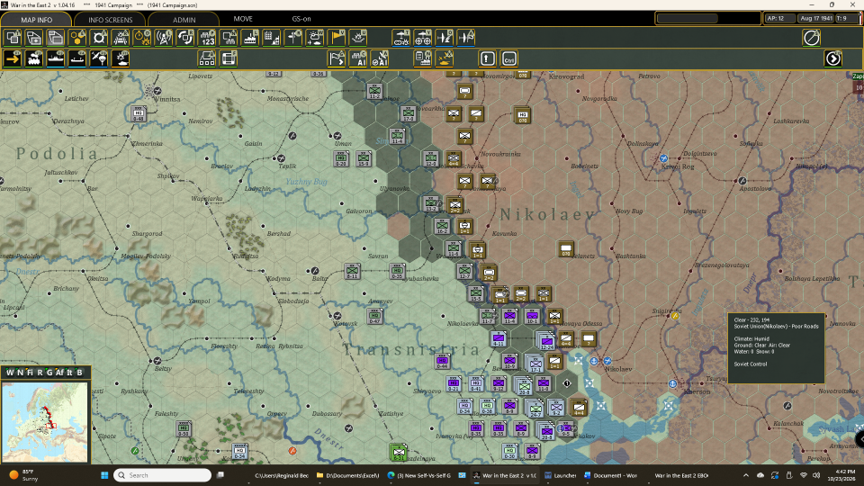Show hidden system tray icons chevron
Viewport: 864px width, 486px height.
pos(746,475)
